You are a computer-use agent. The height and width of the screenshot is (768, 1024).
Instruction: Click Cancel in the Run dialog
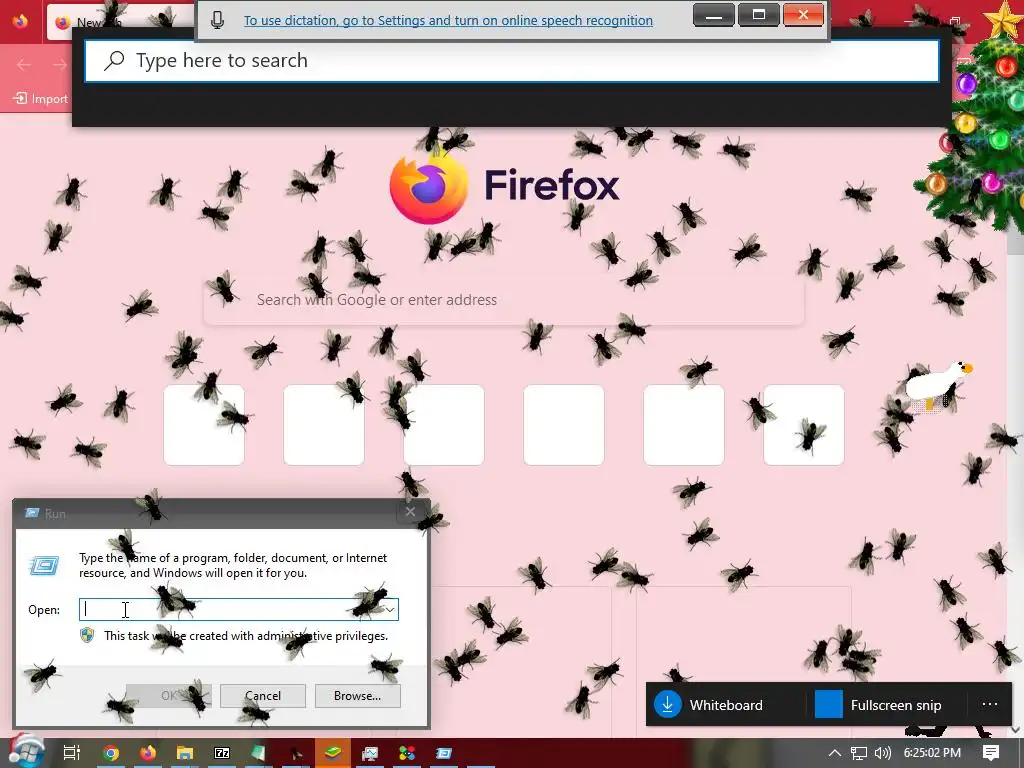pos(263,696)
